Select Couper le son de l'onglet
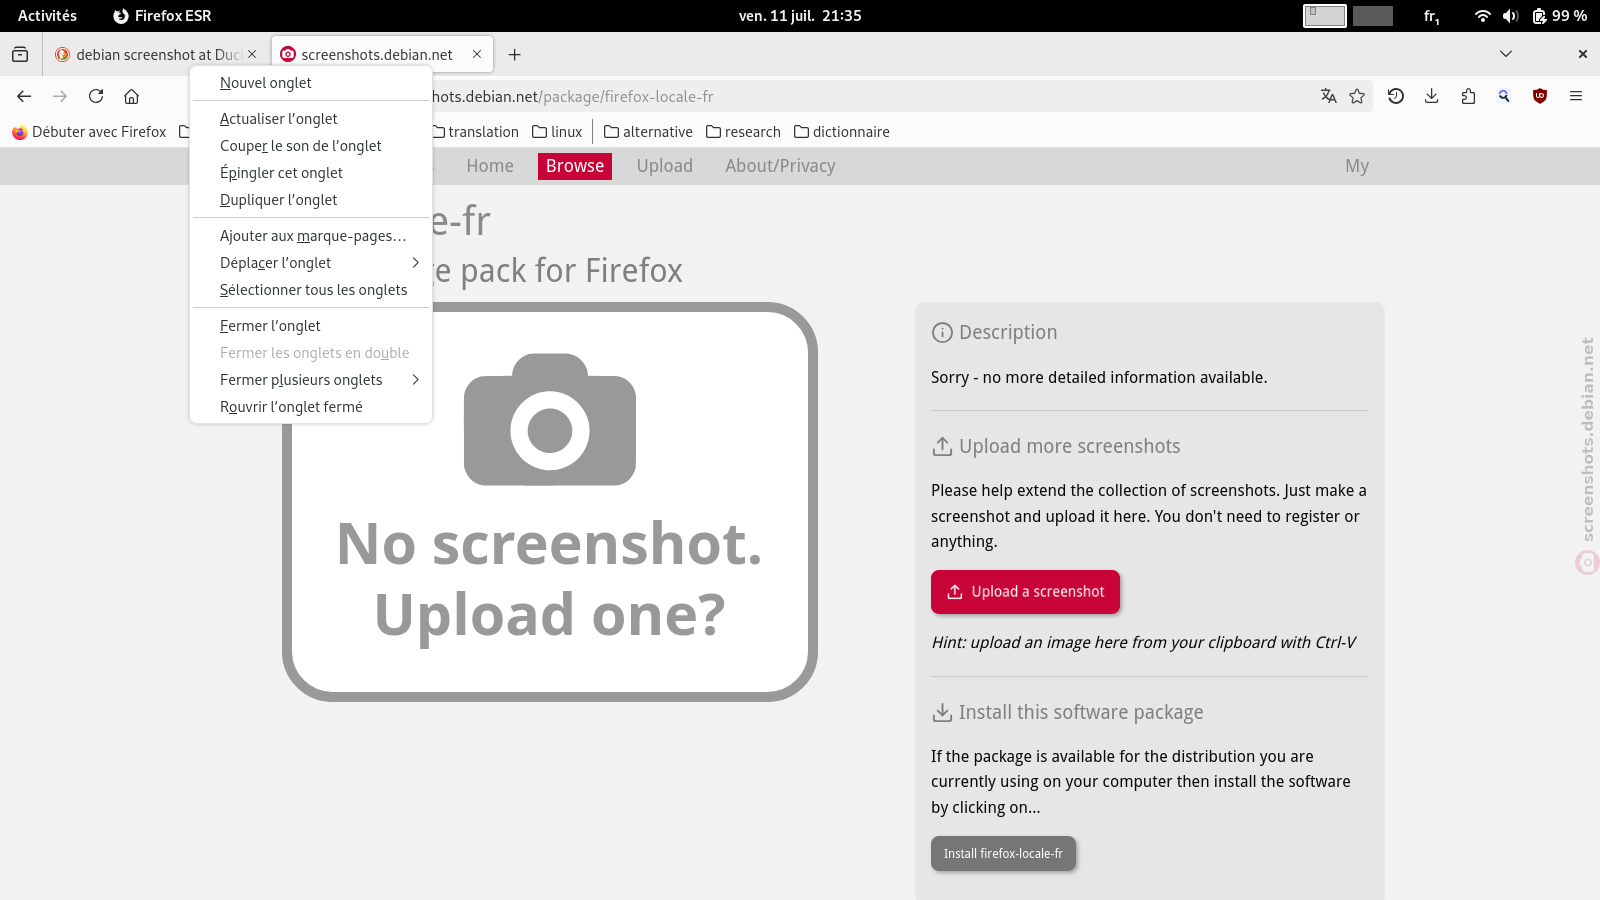This screenshot has height=900, width=1600. point(311,146)
